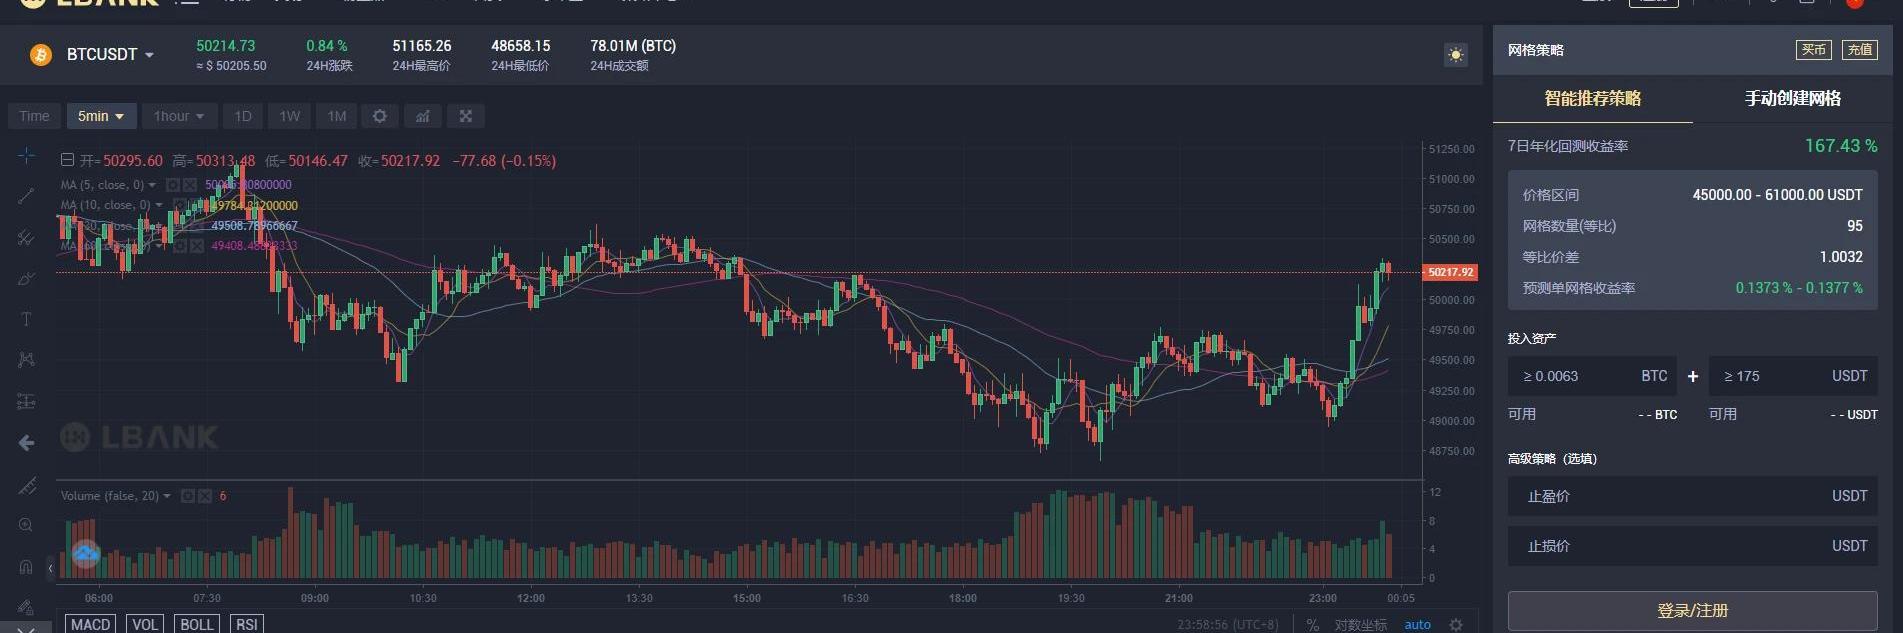Click the fullscreen expand icon

click(x=466, y=116)
